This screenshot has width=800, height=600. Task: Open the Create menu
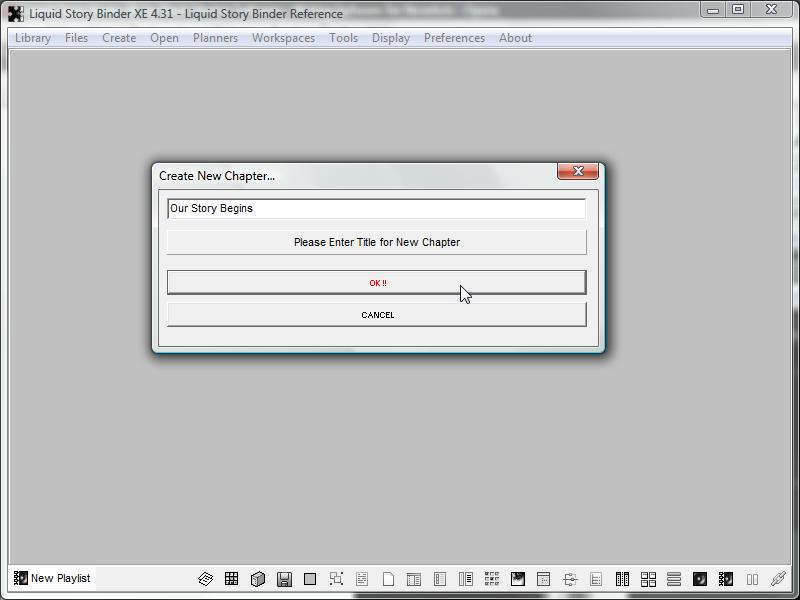tap(119, 38)
